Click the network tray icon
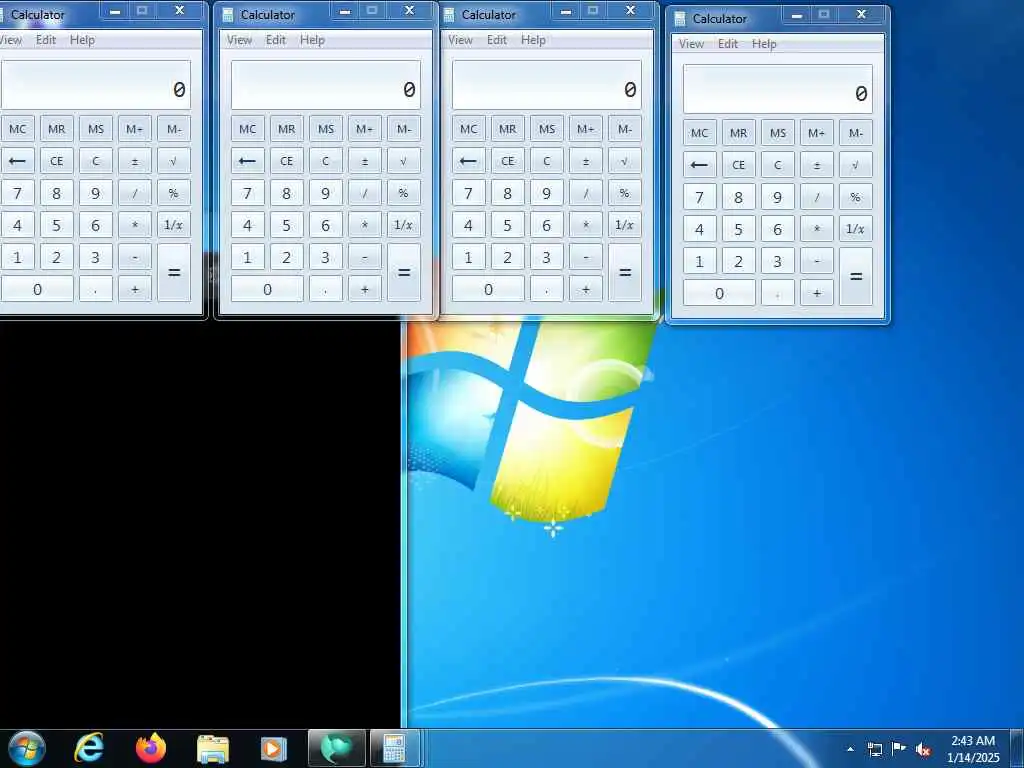This screenshot has width=1024, height=768. pyautogui.click(x=875, y=749)
